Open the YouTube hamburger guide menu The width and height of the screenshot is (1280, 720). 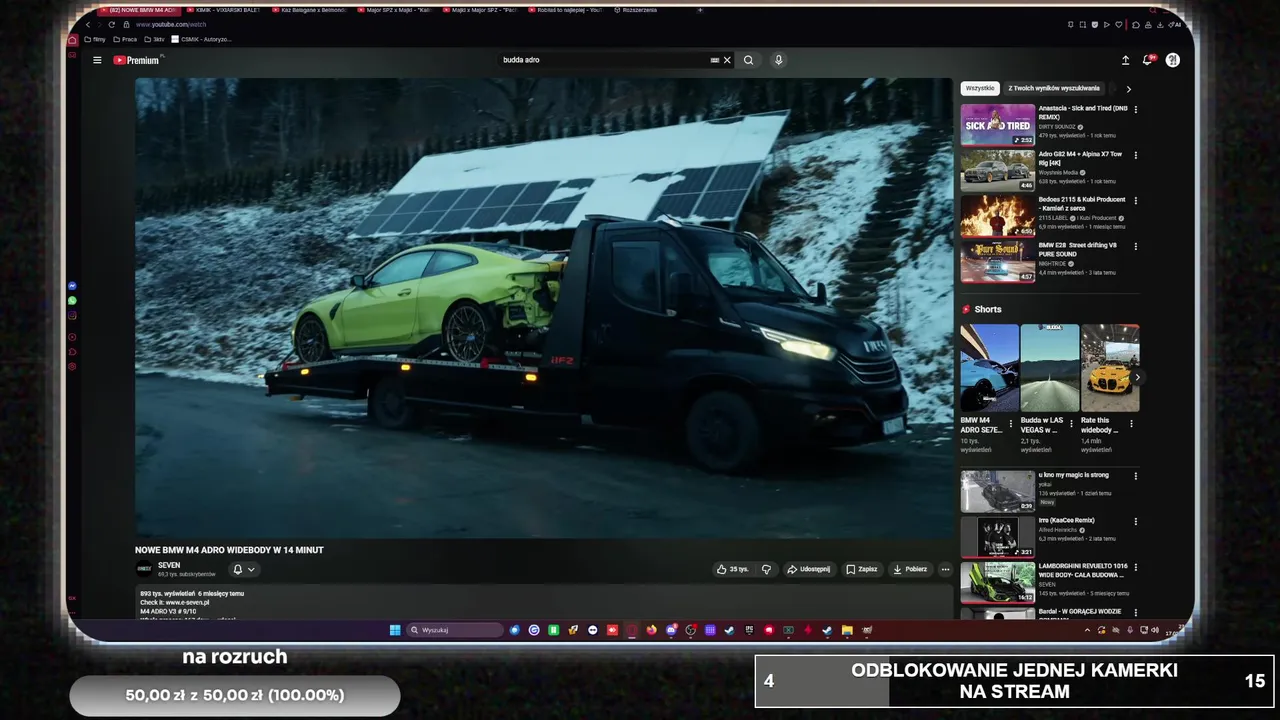coord(97,60)
